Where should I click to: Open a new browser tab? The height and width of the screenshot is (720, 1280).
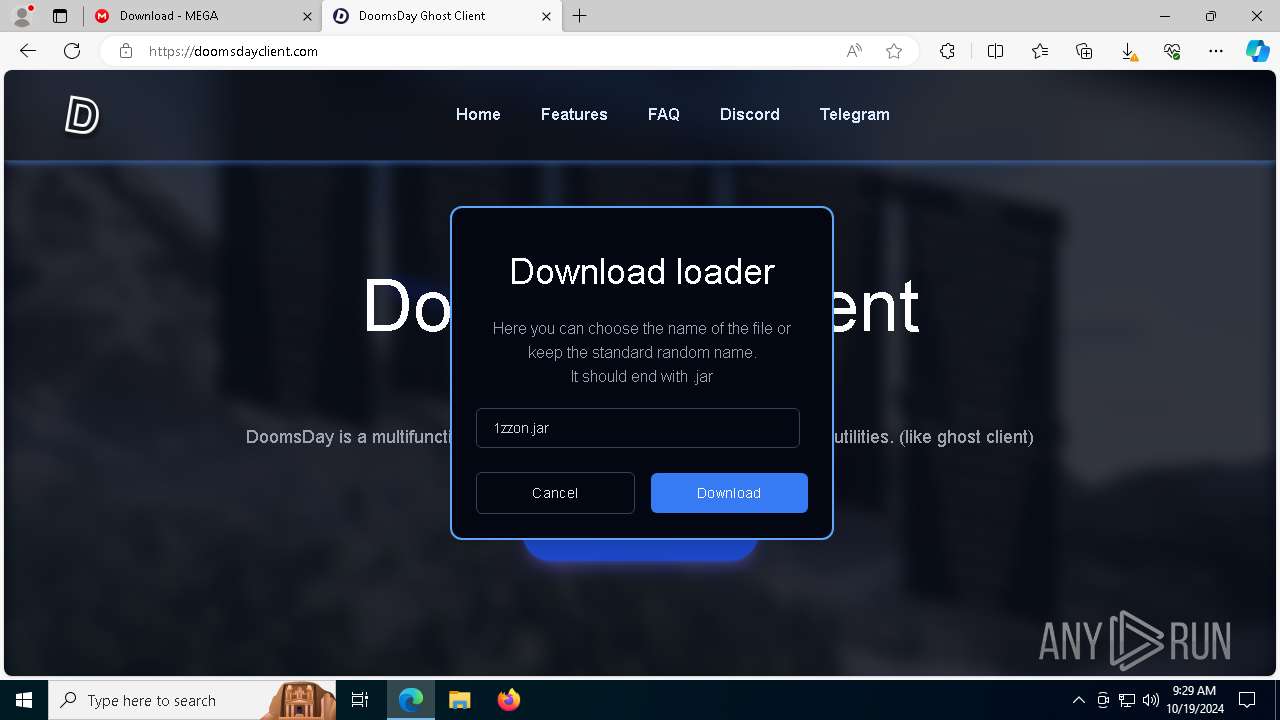[x=580, y=16]
